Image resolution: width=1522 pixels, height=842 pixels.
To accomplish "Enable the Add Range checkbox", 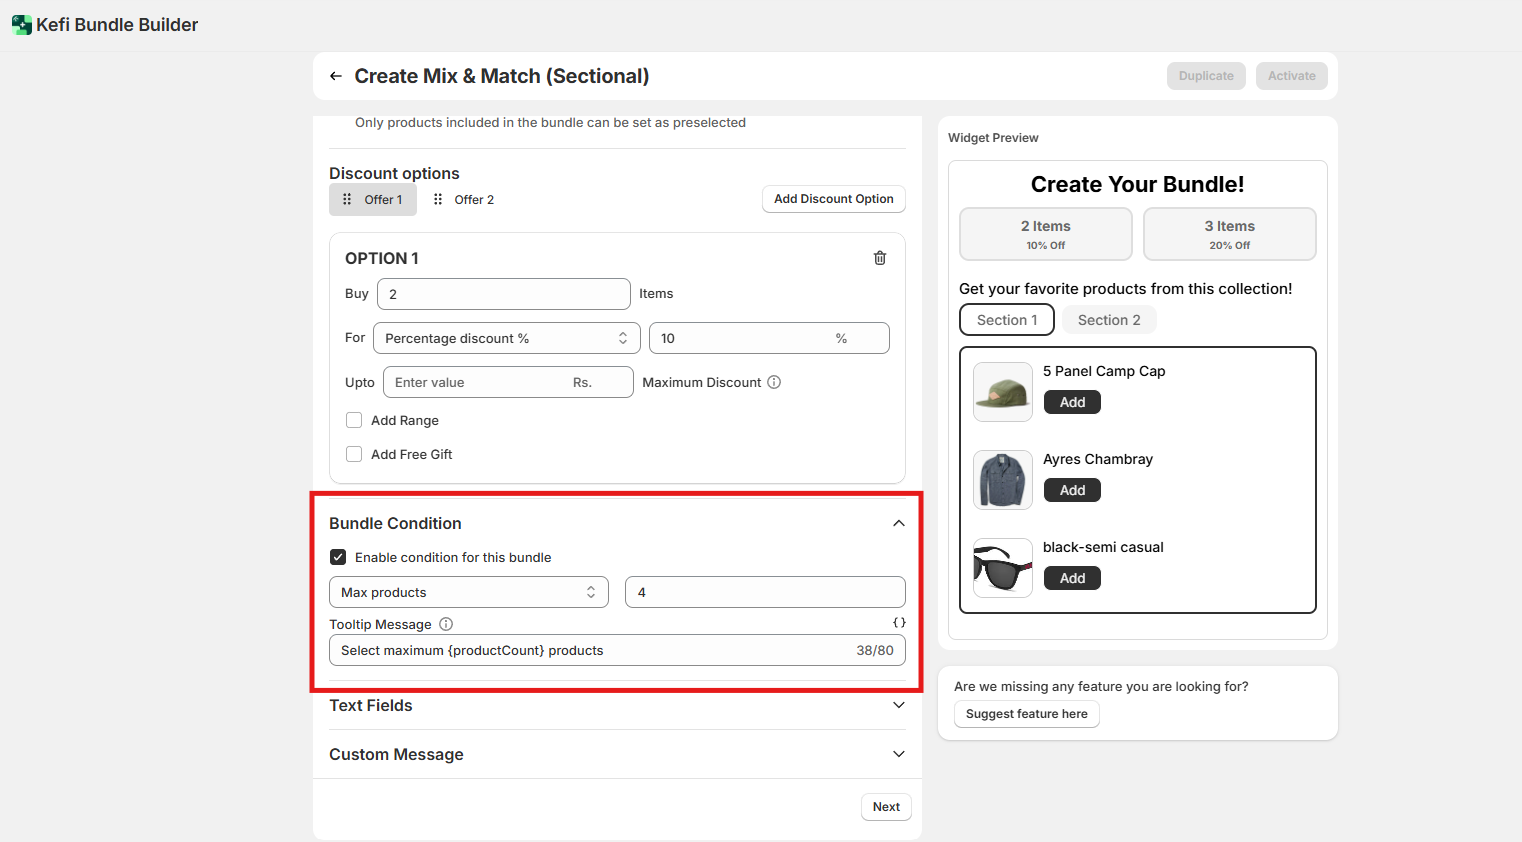I will pos(354,420).
